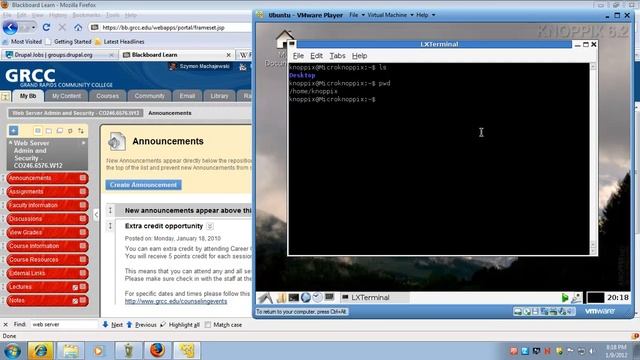Switch course menu to folder view icon
The width and height of the screenshot is (640, 360).
49,131
